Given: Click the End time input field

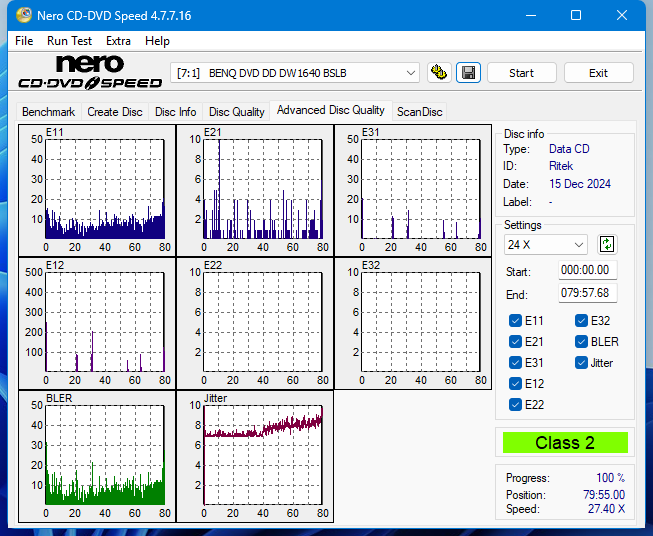Looking at the screenshot, I should pyautogui.click(x=588, y=293).
